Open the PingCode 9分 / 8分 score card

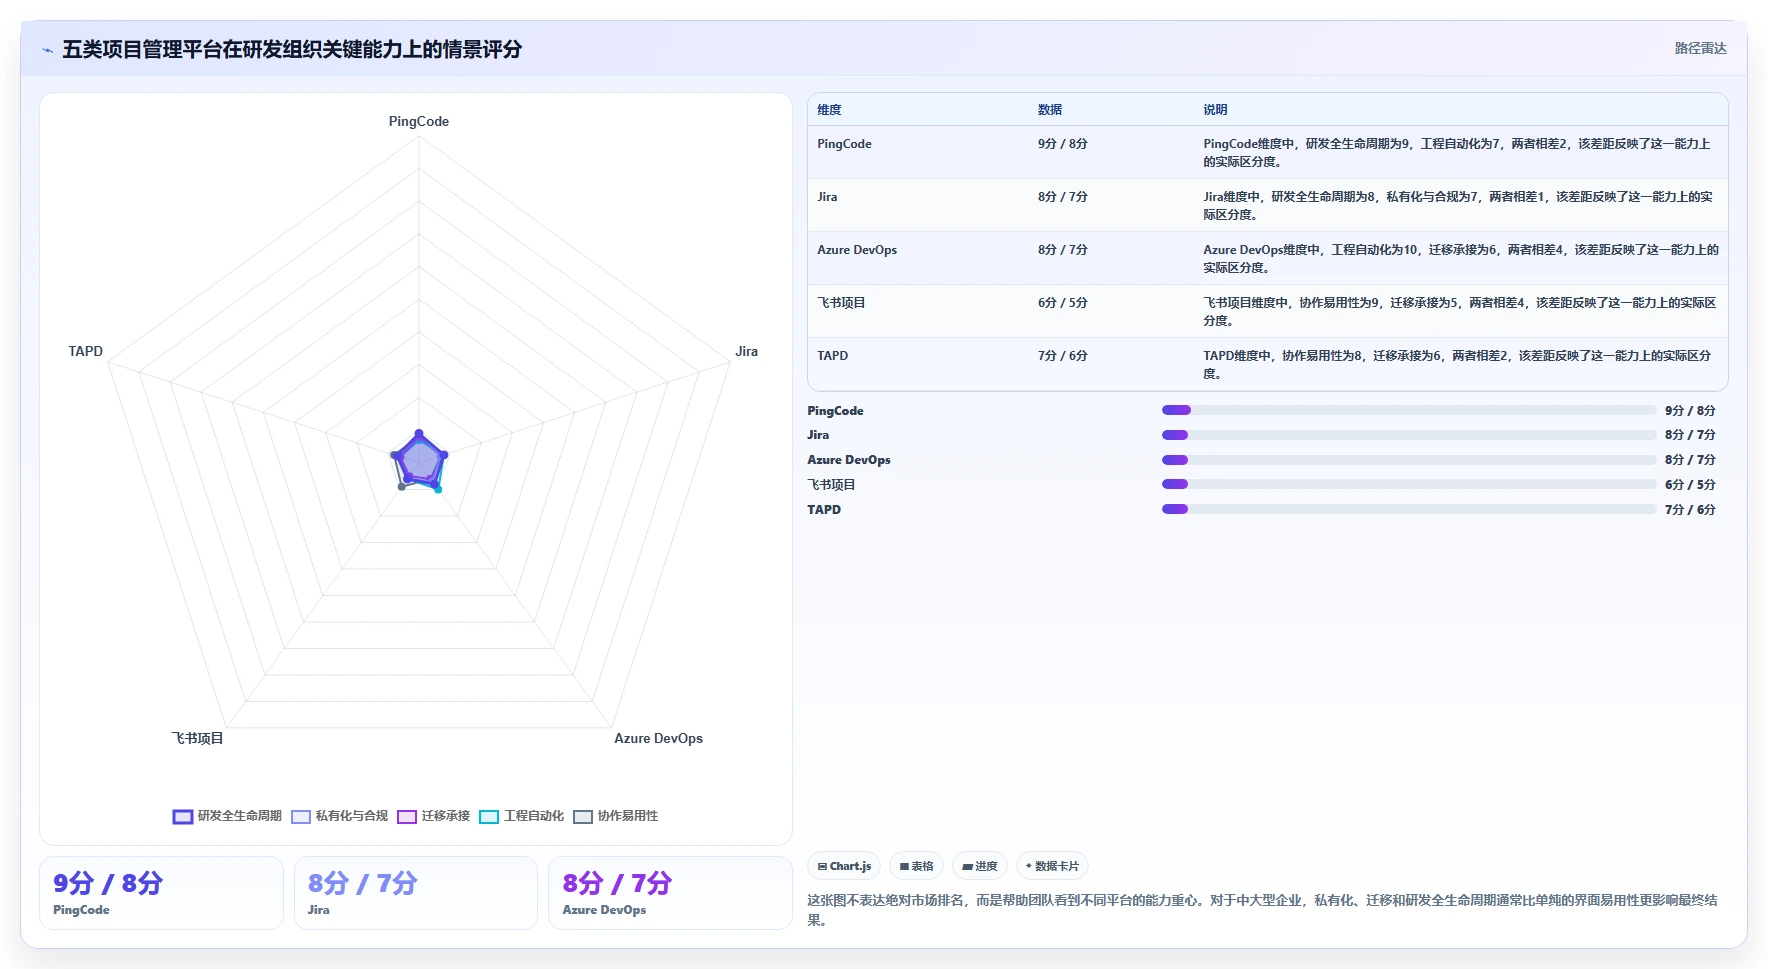coord(161,893)
